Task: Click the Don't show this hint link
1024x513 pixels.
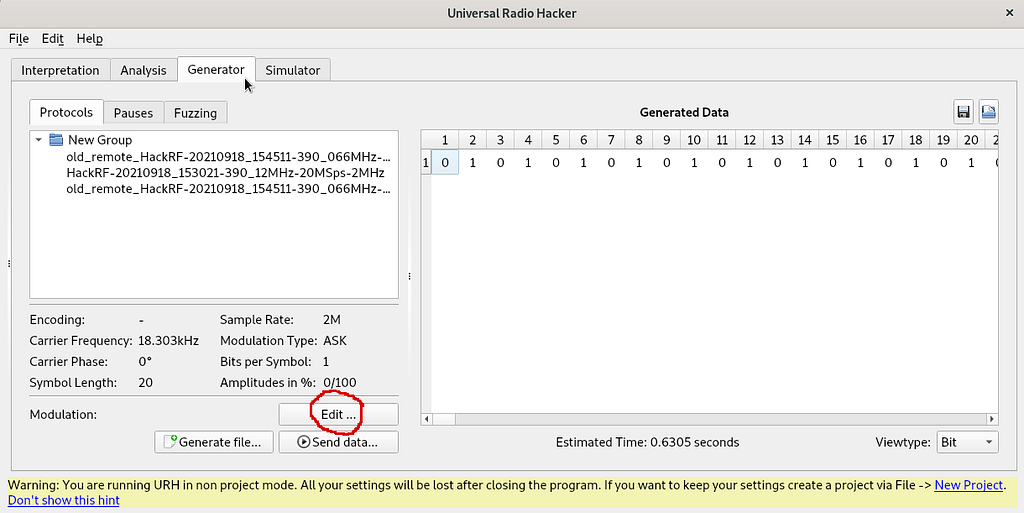Action: pos(63,500)
